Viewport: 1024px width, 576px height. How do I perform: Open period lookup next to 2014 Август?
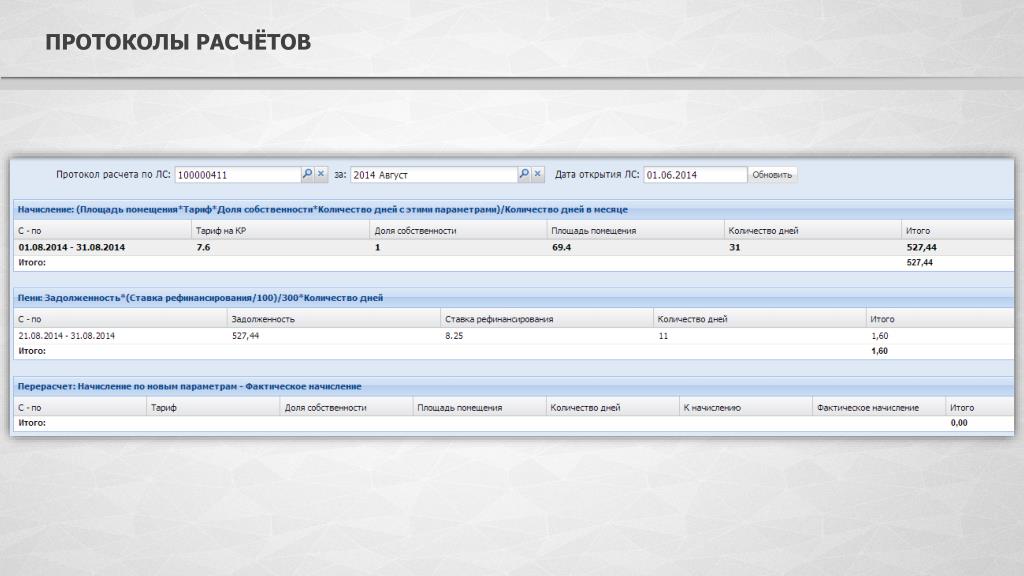524,174
